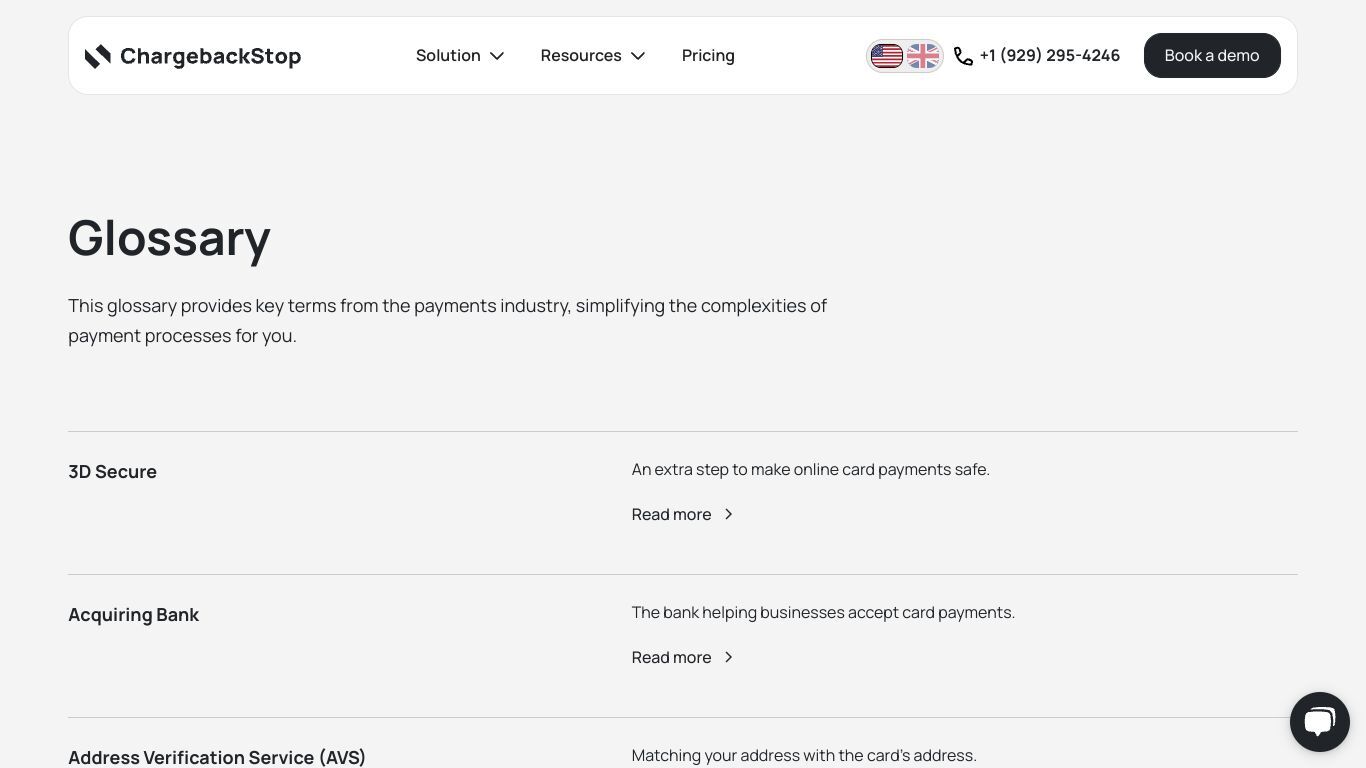Open the Resources menu label

(581, 56)
